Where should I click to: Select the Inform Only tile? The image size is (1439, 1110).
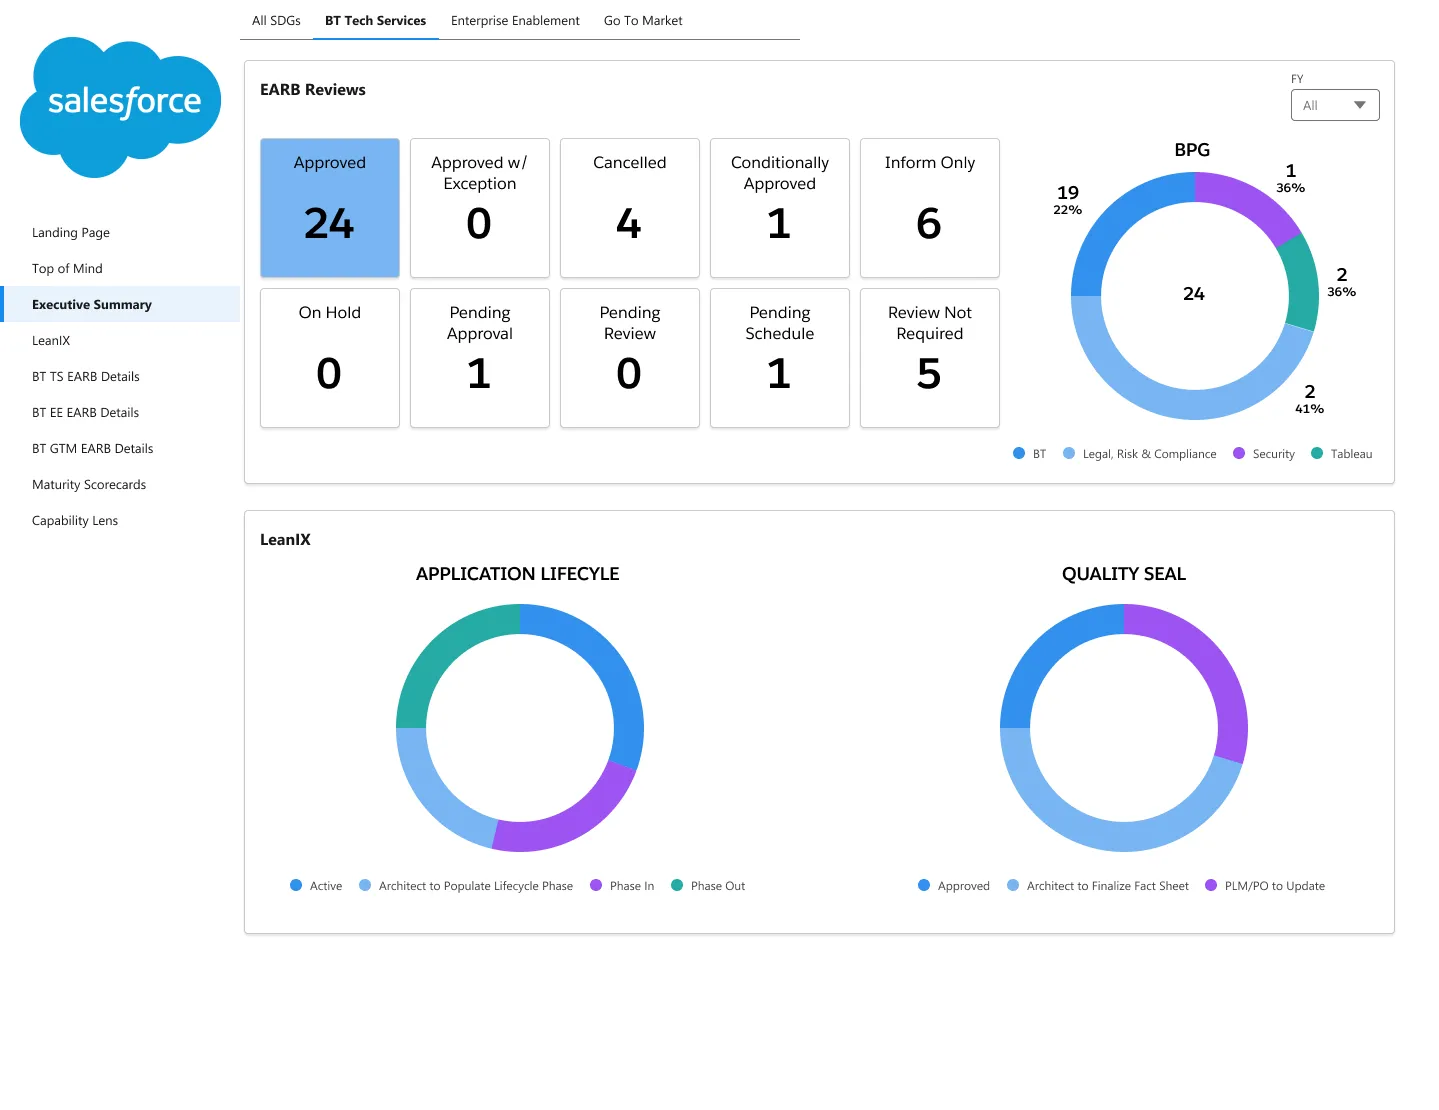[x=930, y=208]
